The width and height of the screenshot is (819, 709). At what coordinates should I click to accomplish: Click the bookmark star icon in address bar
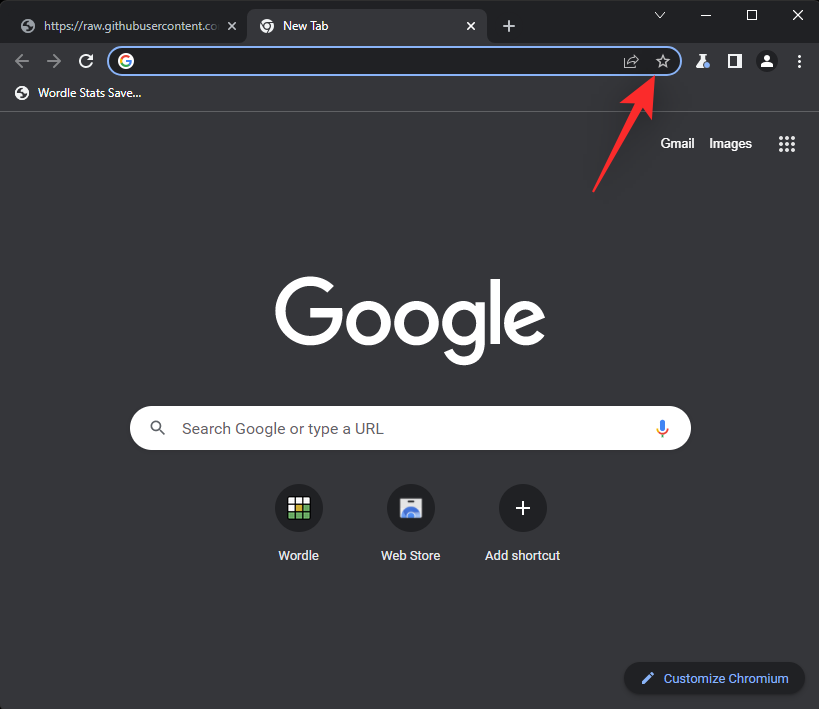click(662, 62)
